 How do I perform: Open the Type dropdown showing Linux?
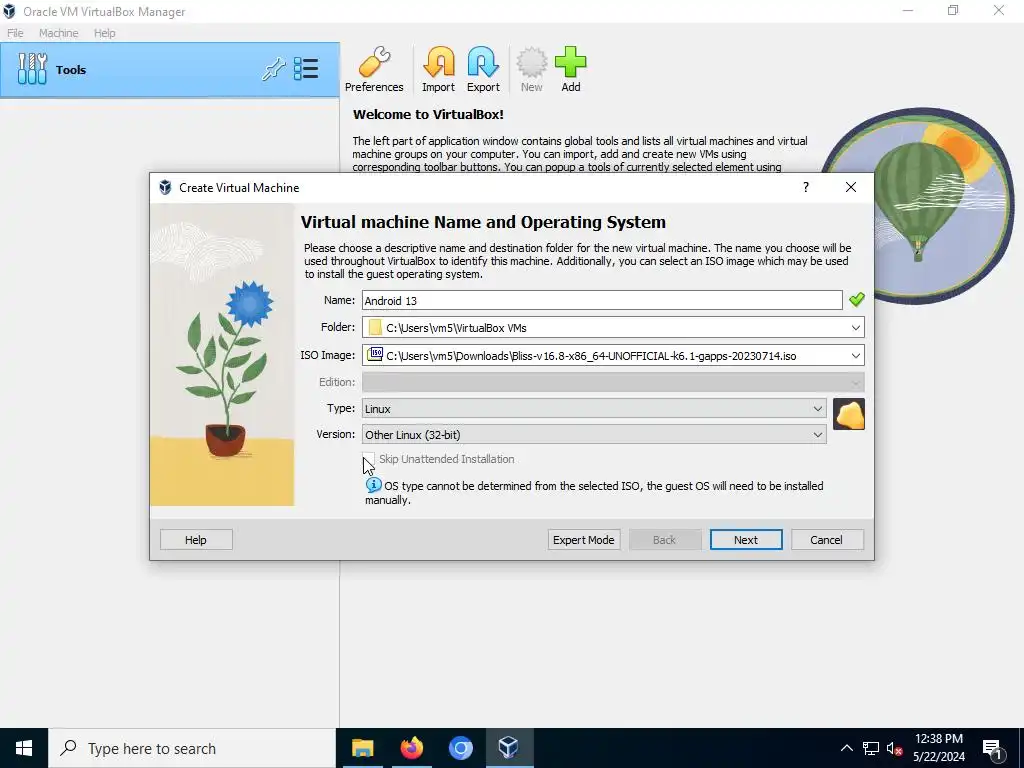[594, 408]
